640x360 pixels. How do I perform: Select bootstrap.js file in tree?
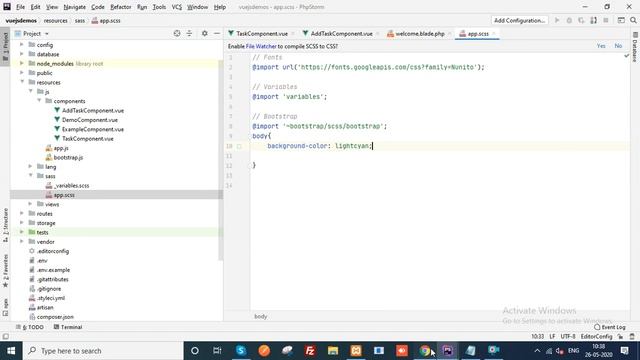[68, 157]
